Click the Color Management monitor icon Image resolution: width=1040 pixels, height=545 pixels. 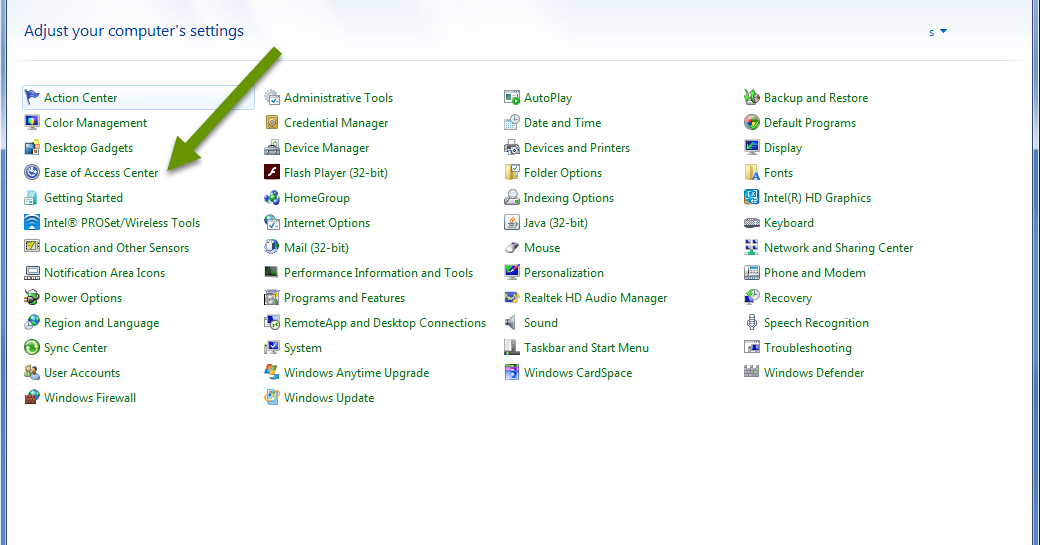(x=32, y=123)
